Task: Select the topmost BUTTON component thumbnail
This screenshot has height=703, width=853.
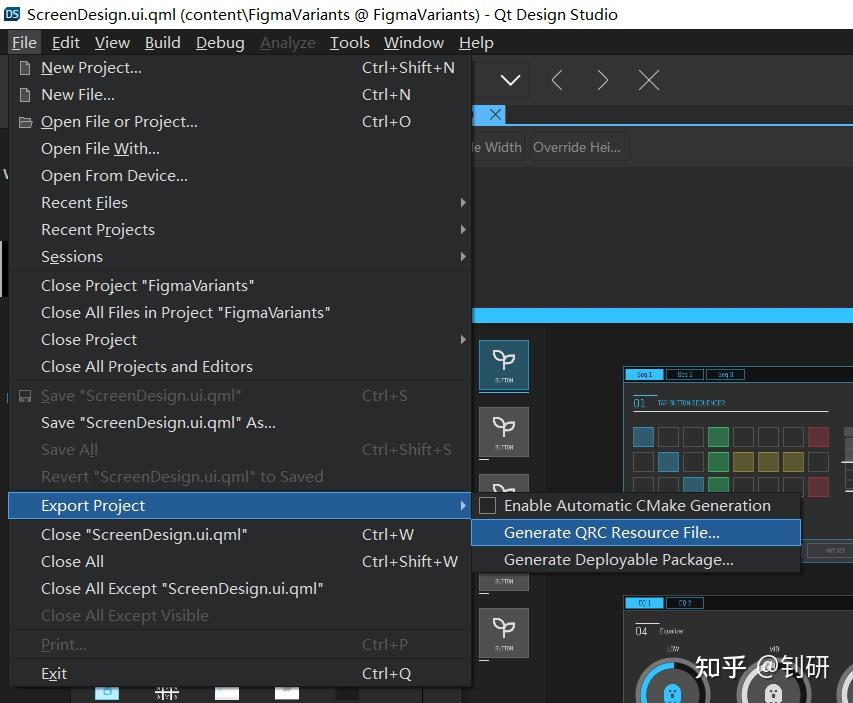Action: click(x=503, y=365)
